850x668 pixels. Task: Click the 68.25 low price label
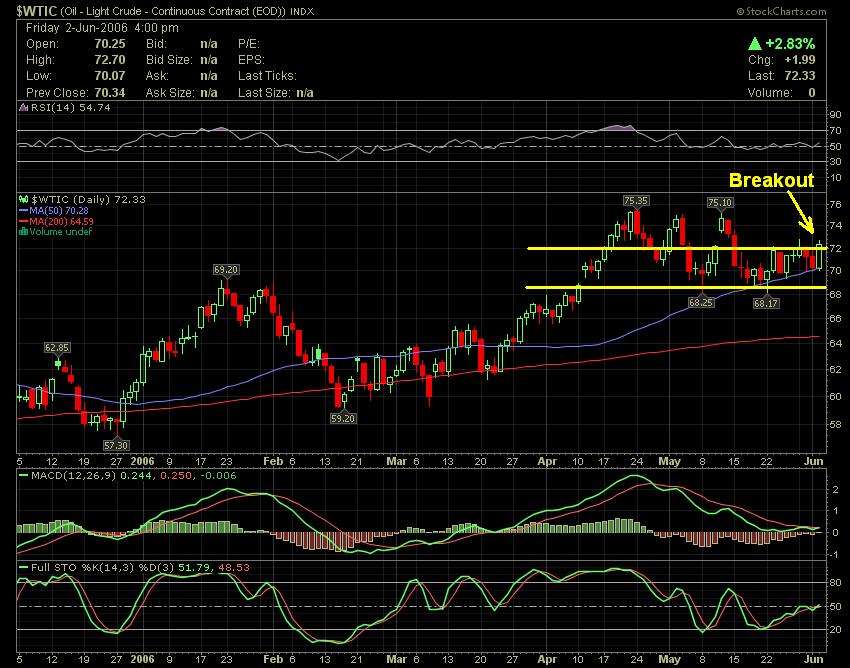click(701, 303)
